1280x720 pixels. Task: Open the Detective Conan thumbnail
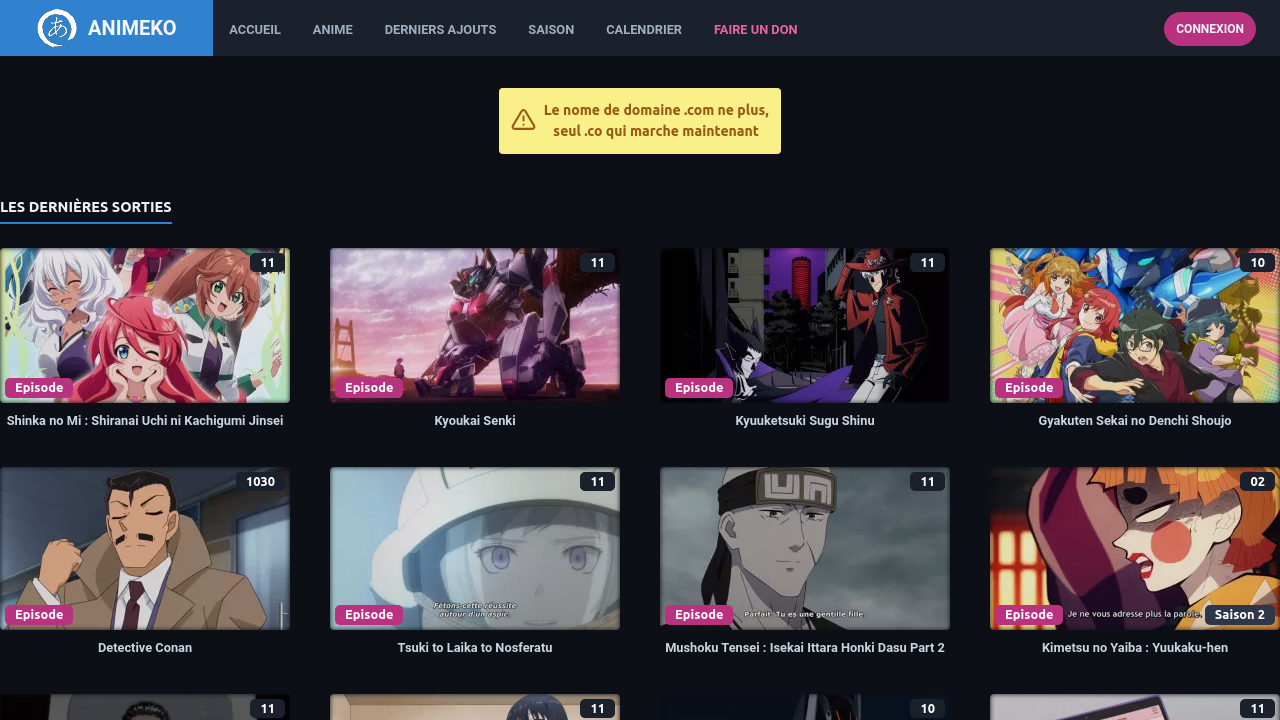(x=145, y=549)
